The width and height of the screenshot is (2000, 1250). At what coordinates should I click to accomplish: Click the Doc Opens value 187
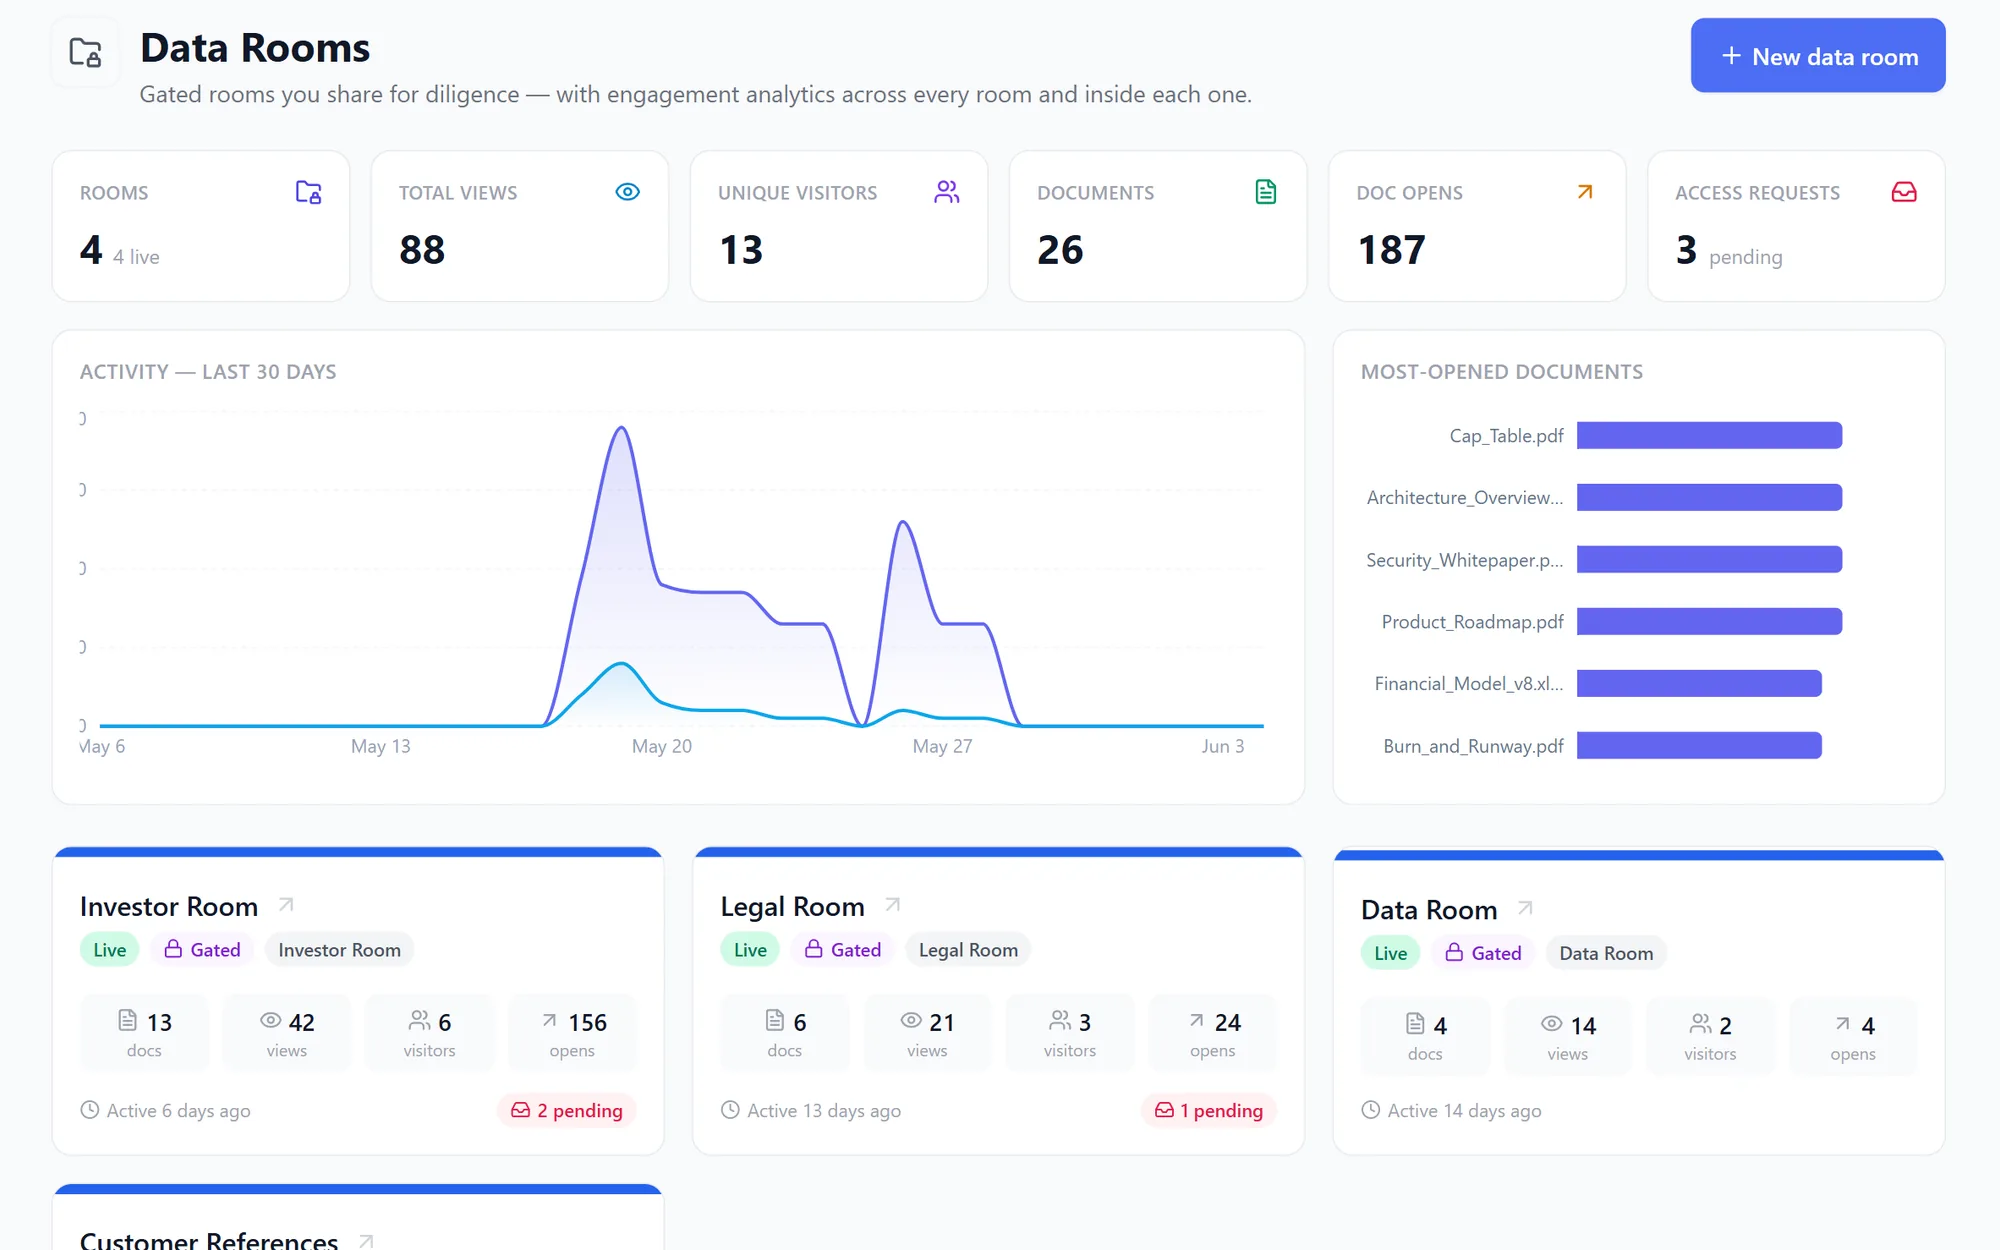coord(1392,249)
